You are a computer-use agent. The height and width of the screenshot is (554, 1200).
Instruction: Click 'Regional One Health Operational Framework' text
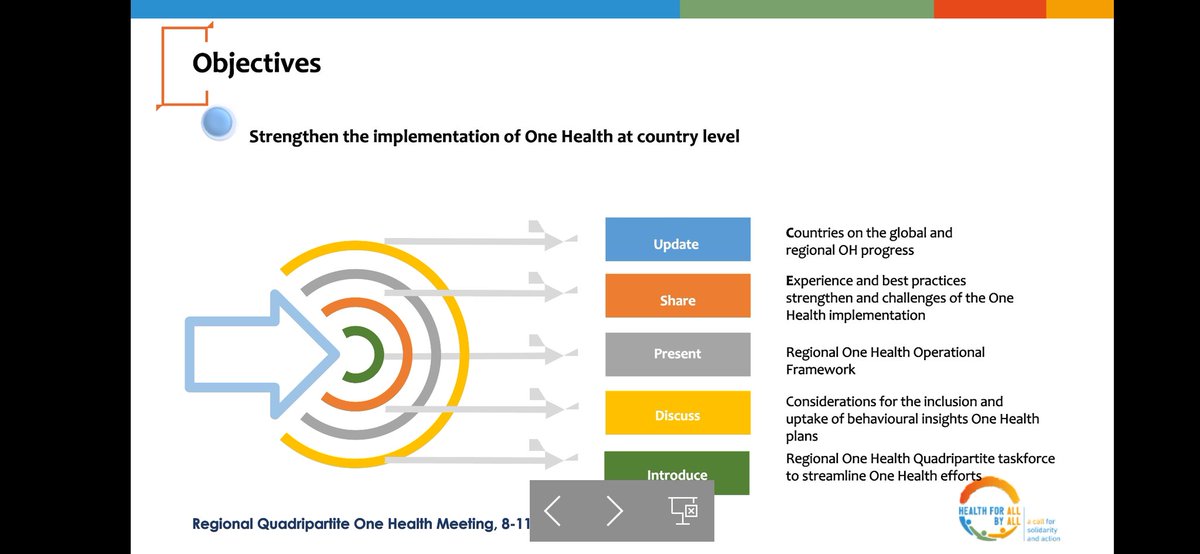coord(885,361)
